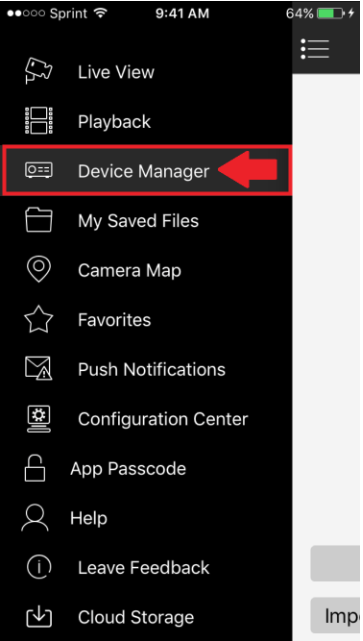The width and height of the screenshot is (363, 641).
Task: Tap the Live View camera icon
Action: 38,71
